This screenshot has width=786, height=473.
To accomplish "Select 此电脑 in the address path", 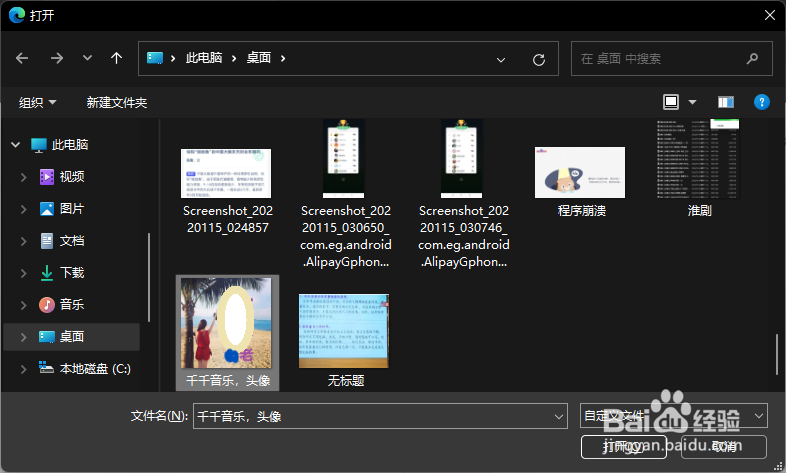I will (204, 58).
